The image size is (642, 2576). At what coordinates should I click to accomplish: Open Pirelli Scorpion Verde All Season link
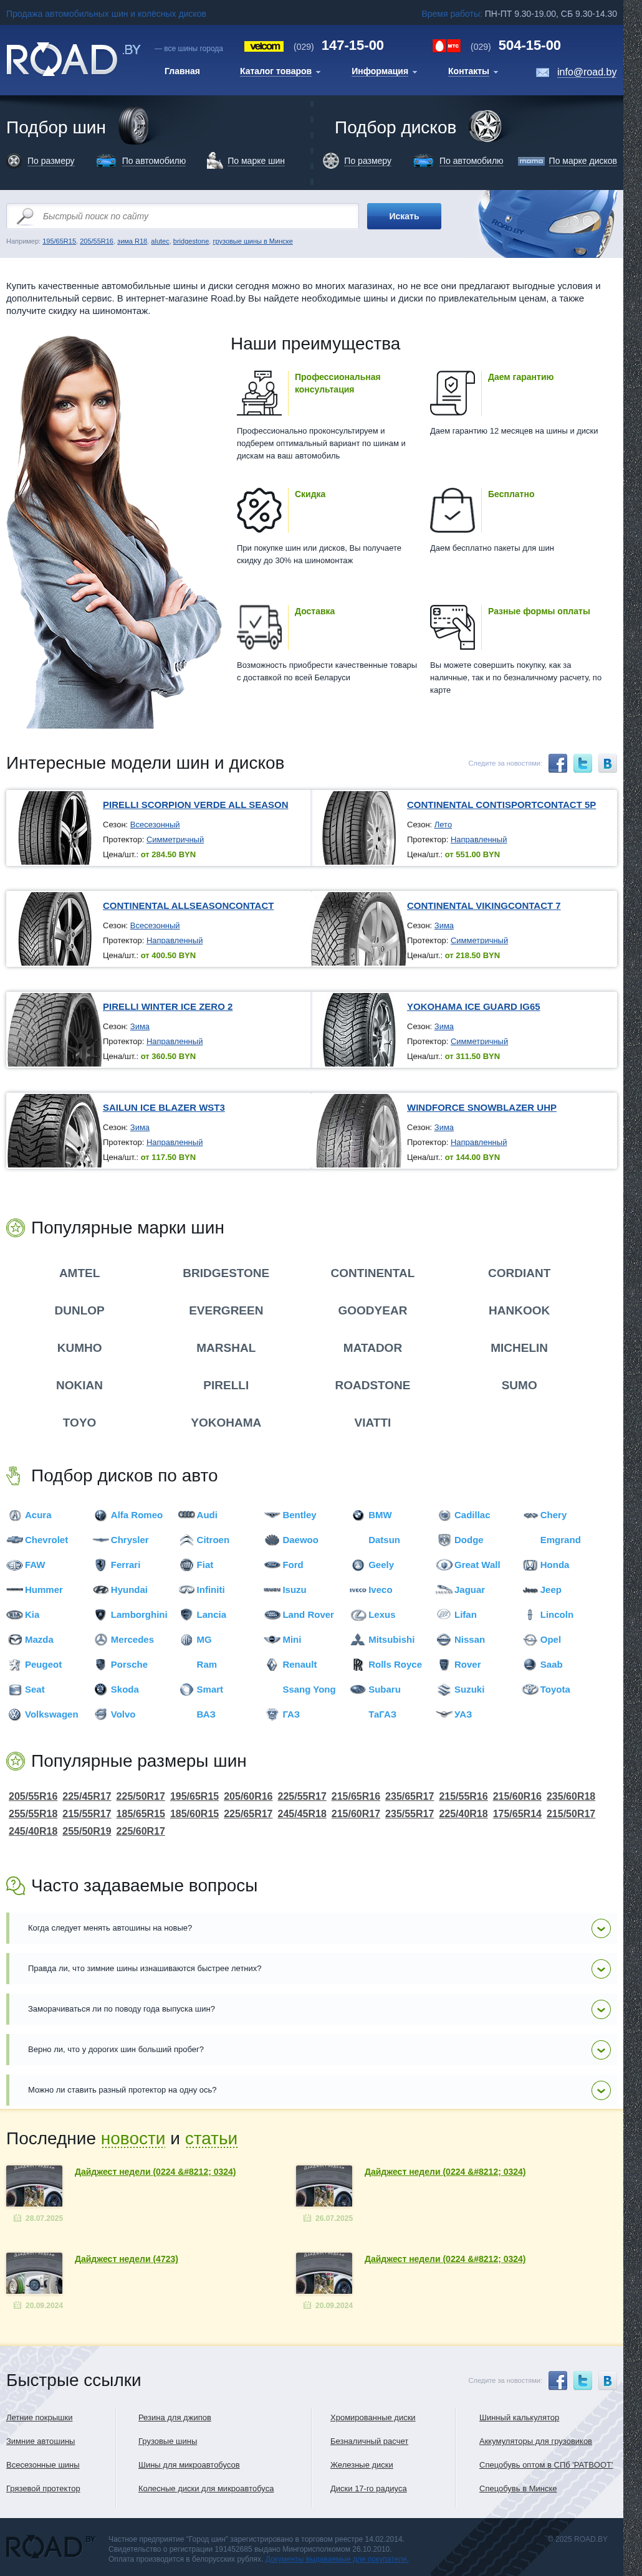point(195,805)
